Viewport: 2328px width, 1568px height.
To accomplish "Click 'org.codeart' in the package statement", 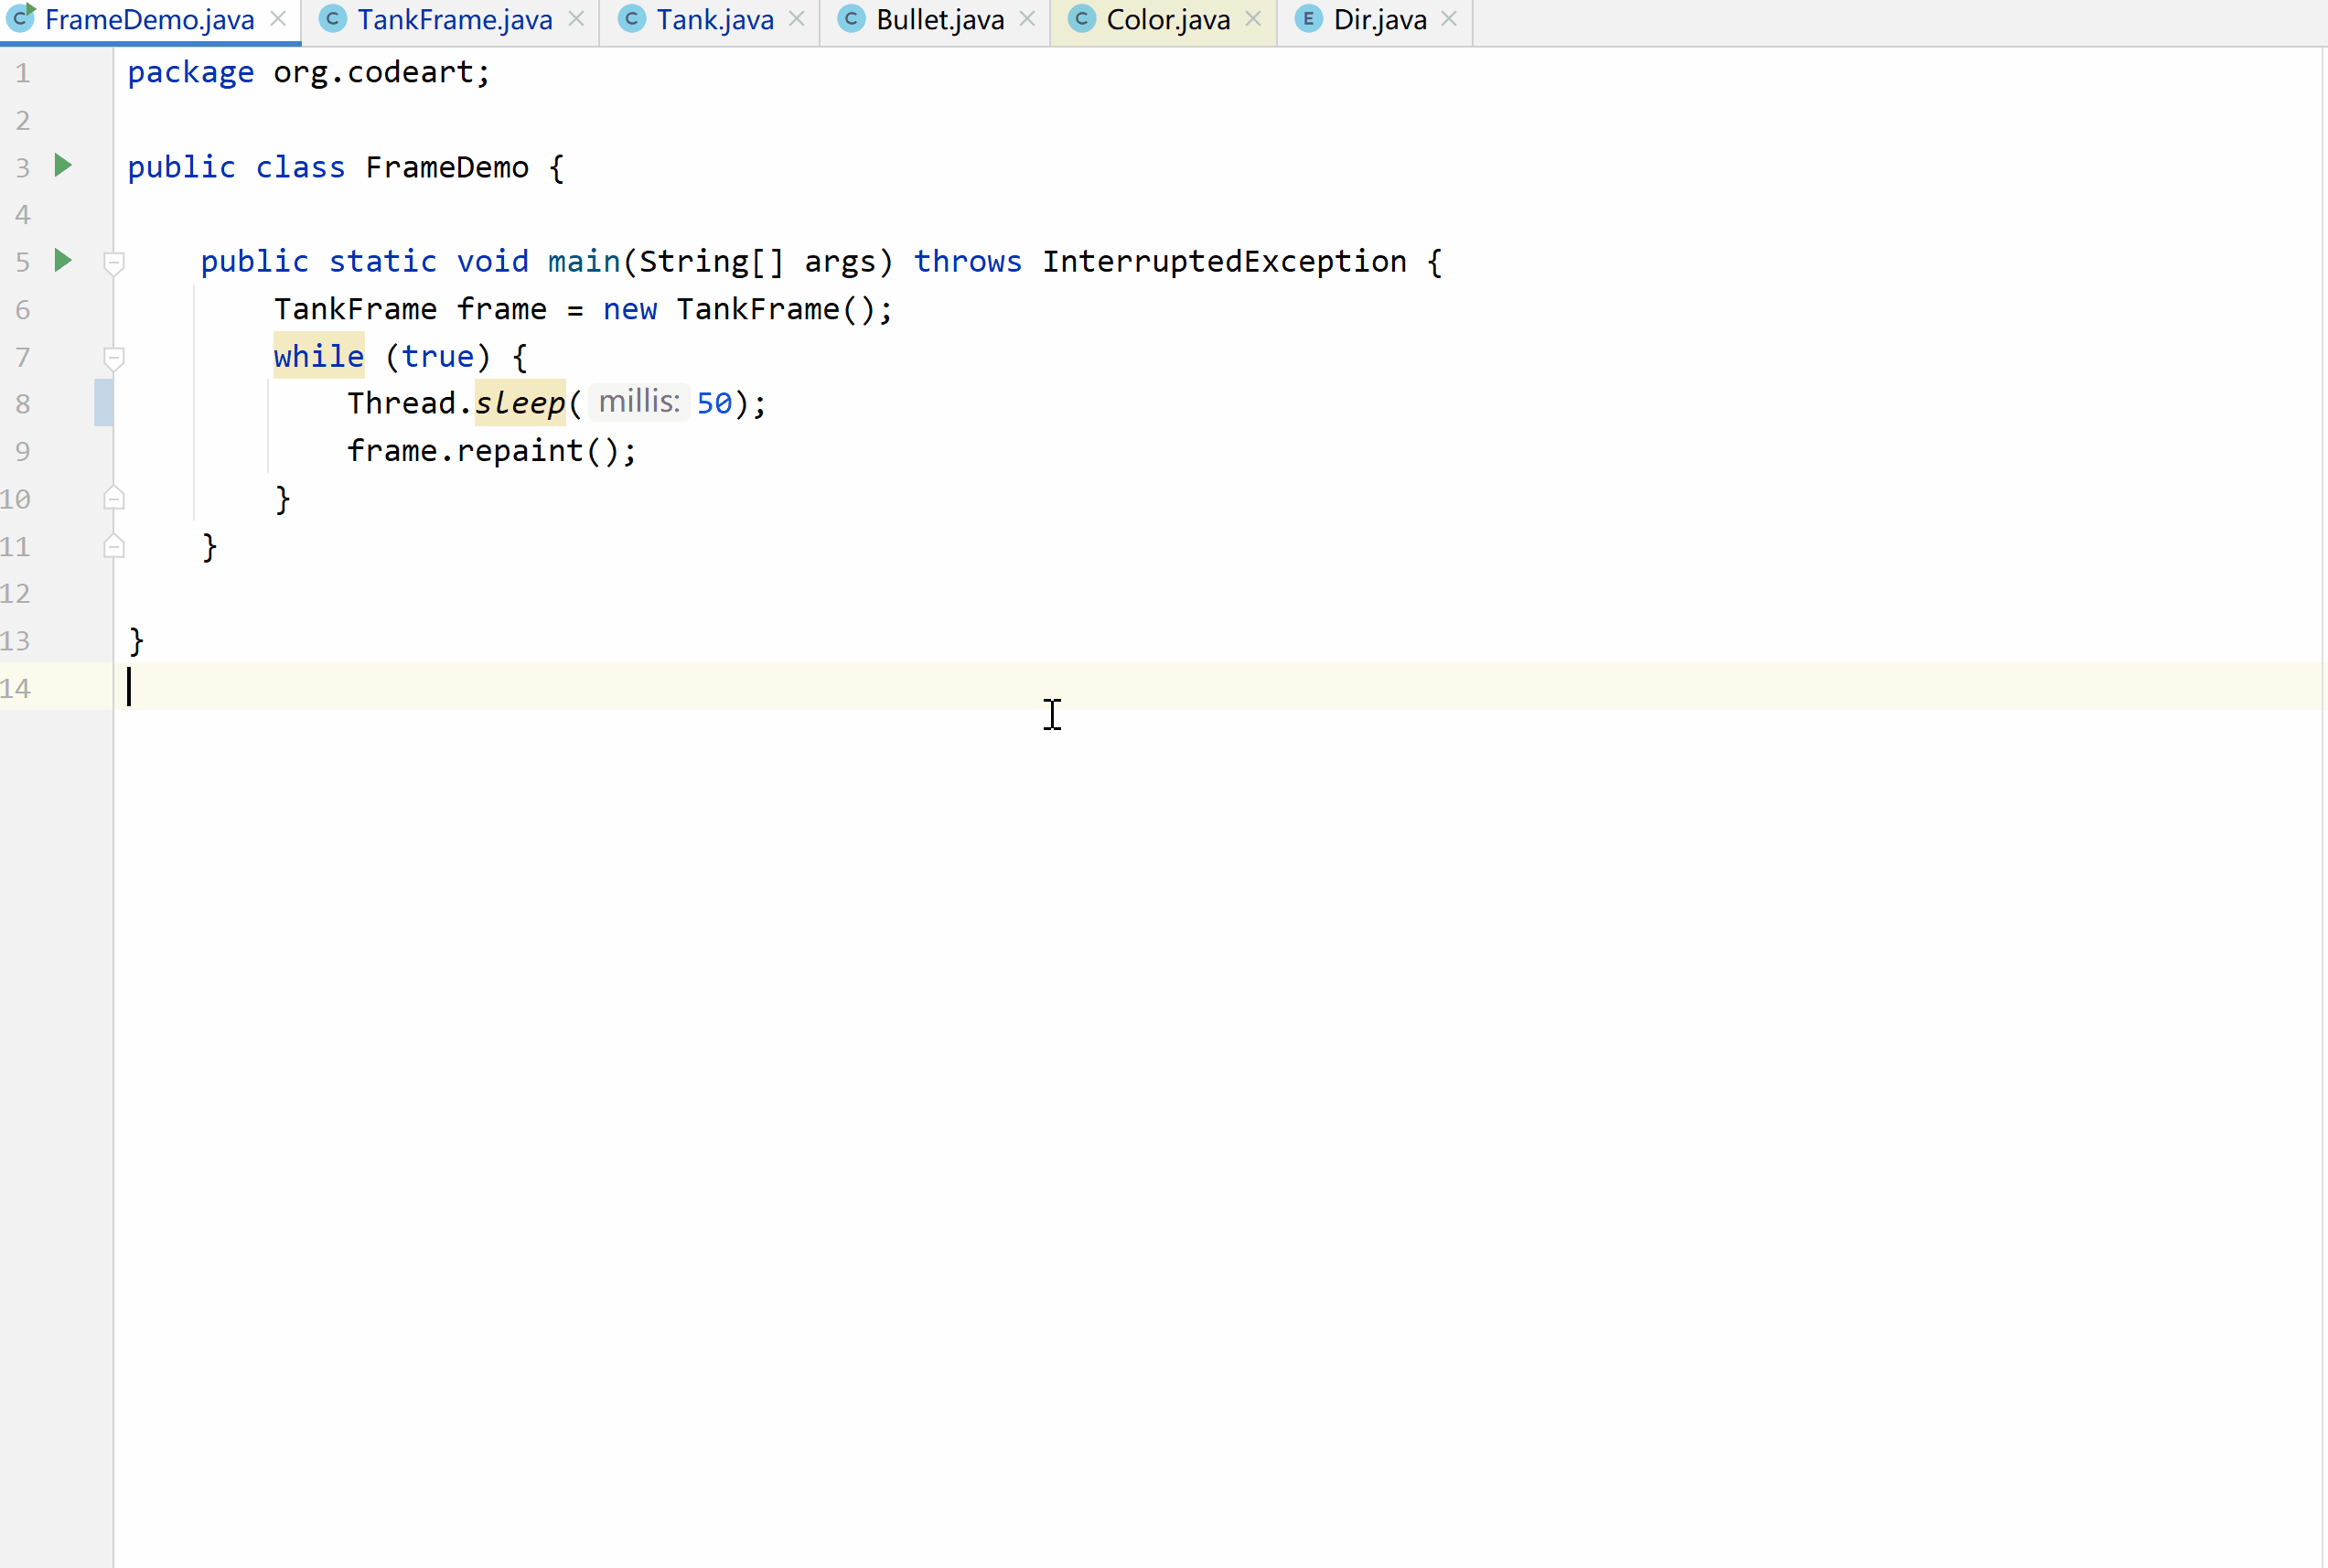I will pyautogui.click(x=373, y=72).
